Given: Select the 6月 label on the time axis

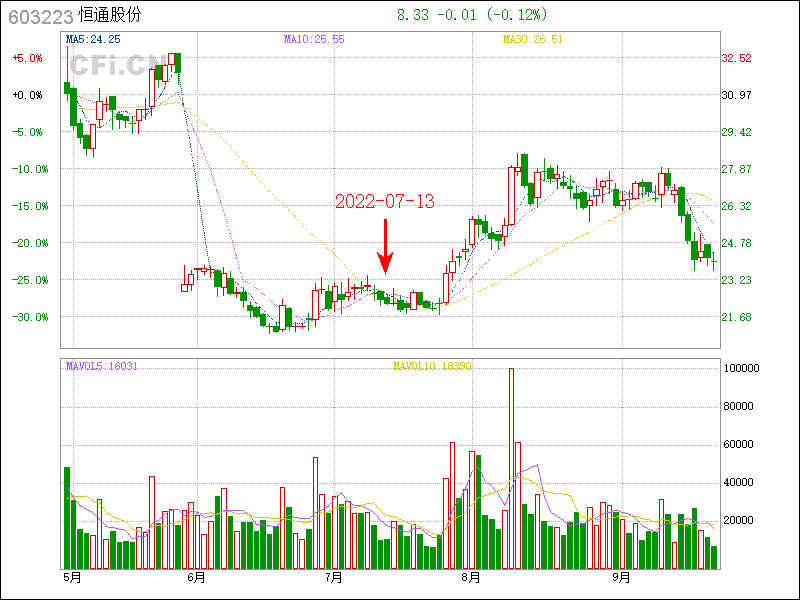Looking at the screenshot, I should coord(196,578).
